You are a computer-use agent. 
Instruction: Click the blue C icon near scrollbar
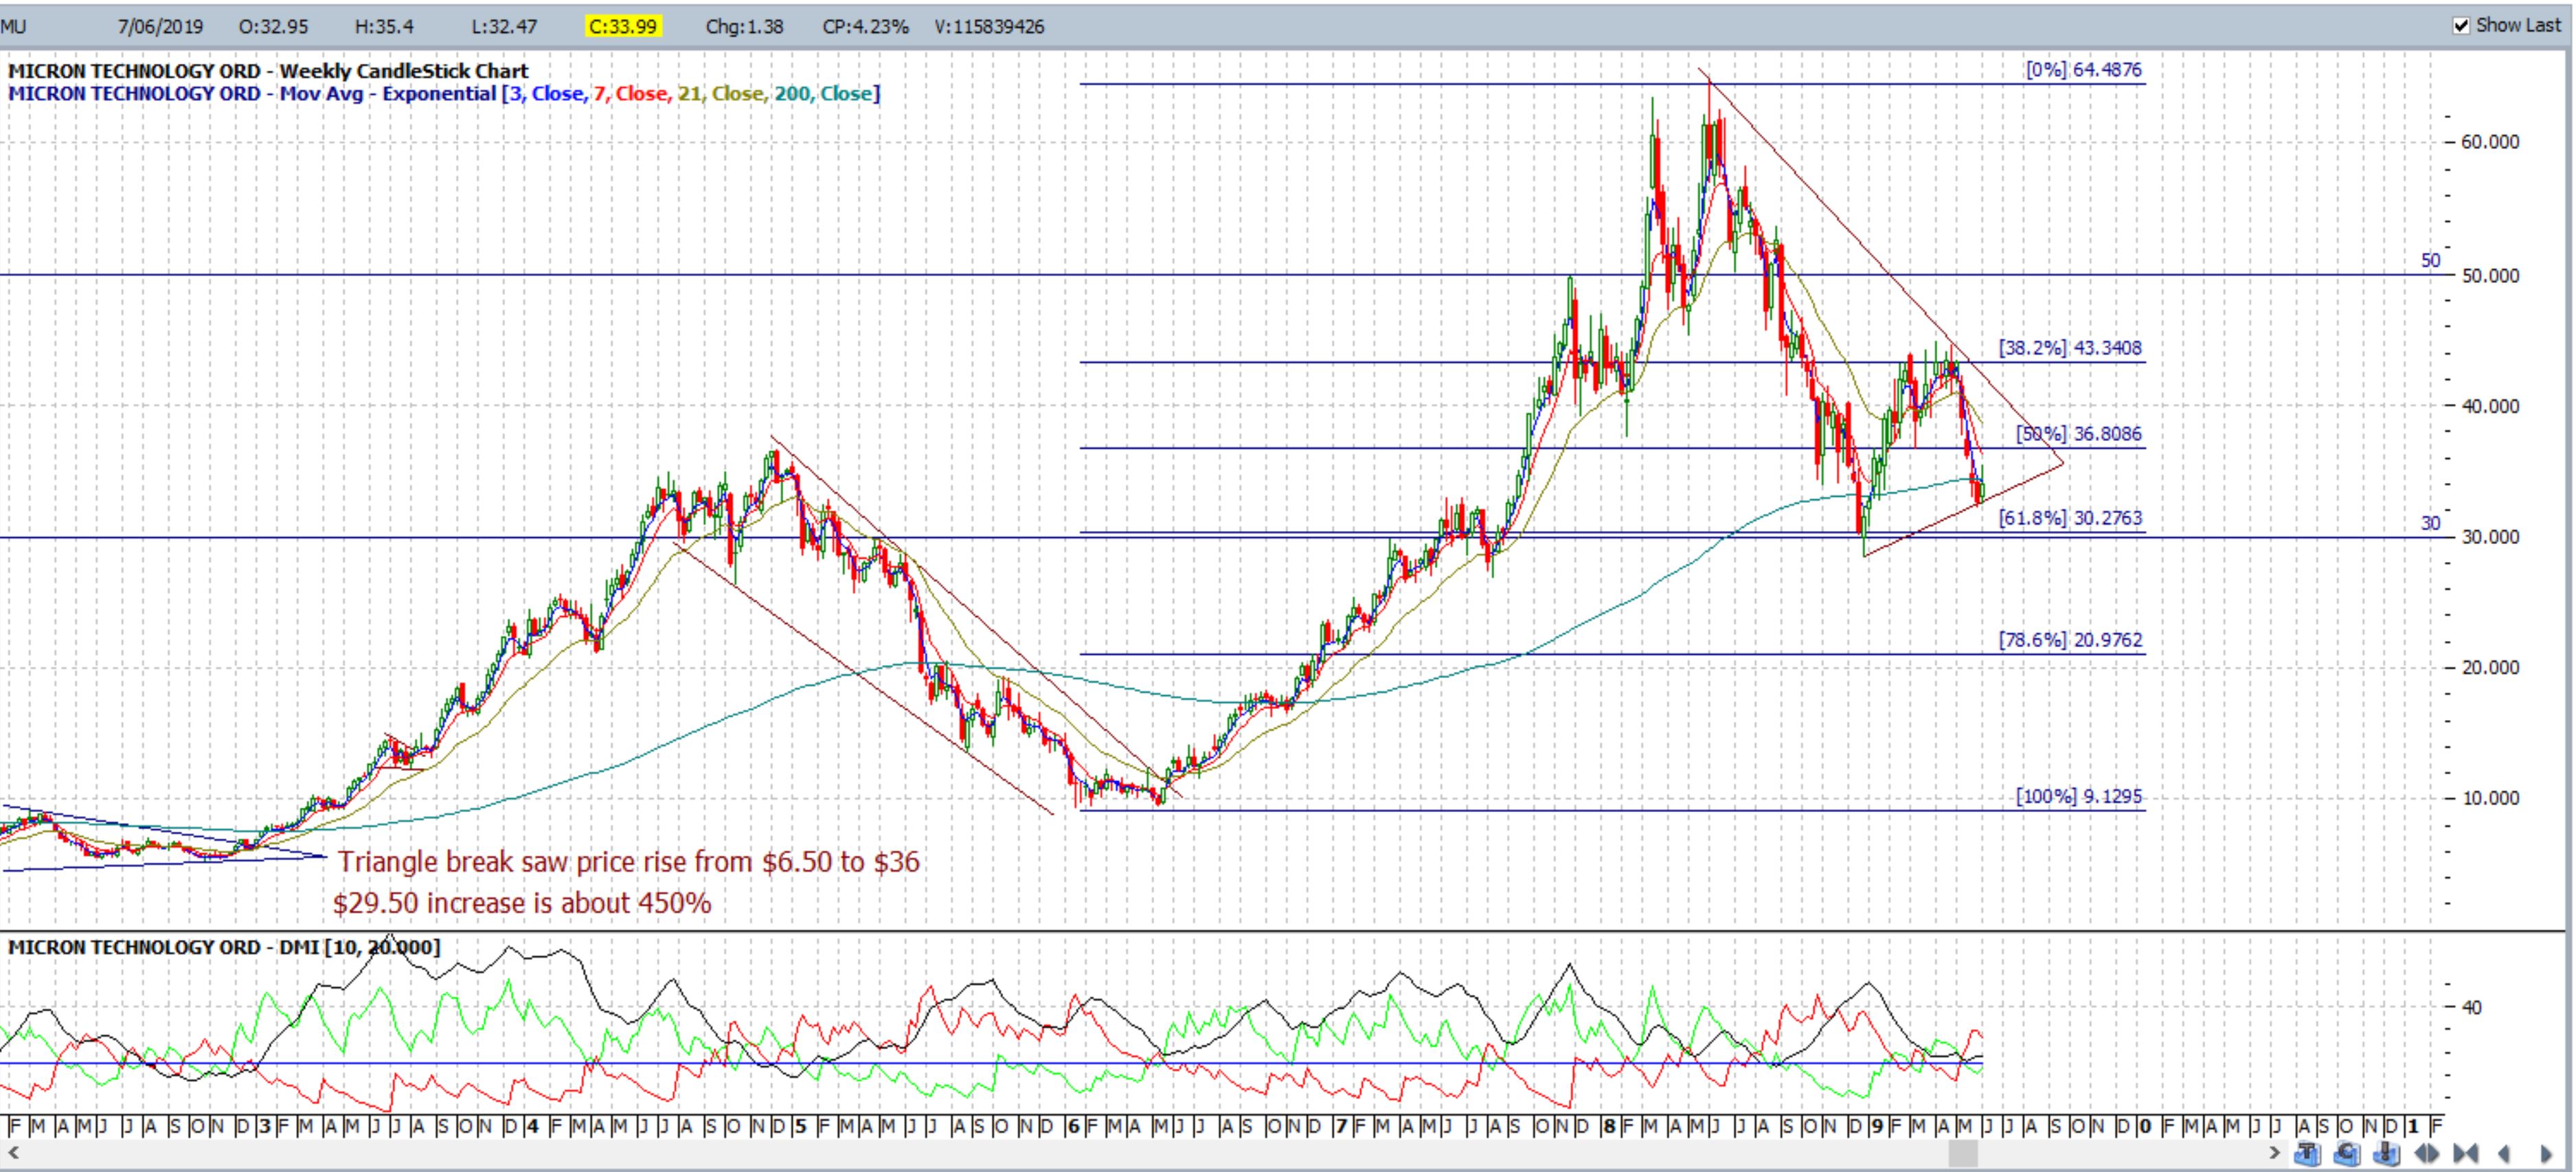pyautogui.click(x=2347, y=1153)
